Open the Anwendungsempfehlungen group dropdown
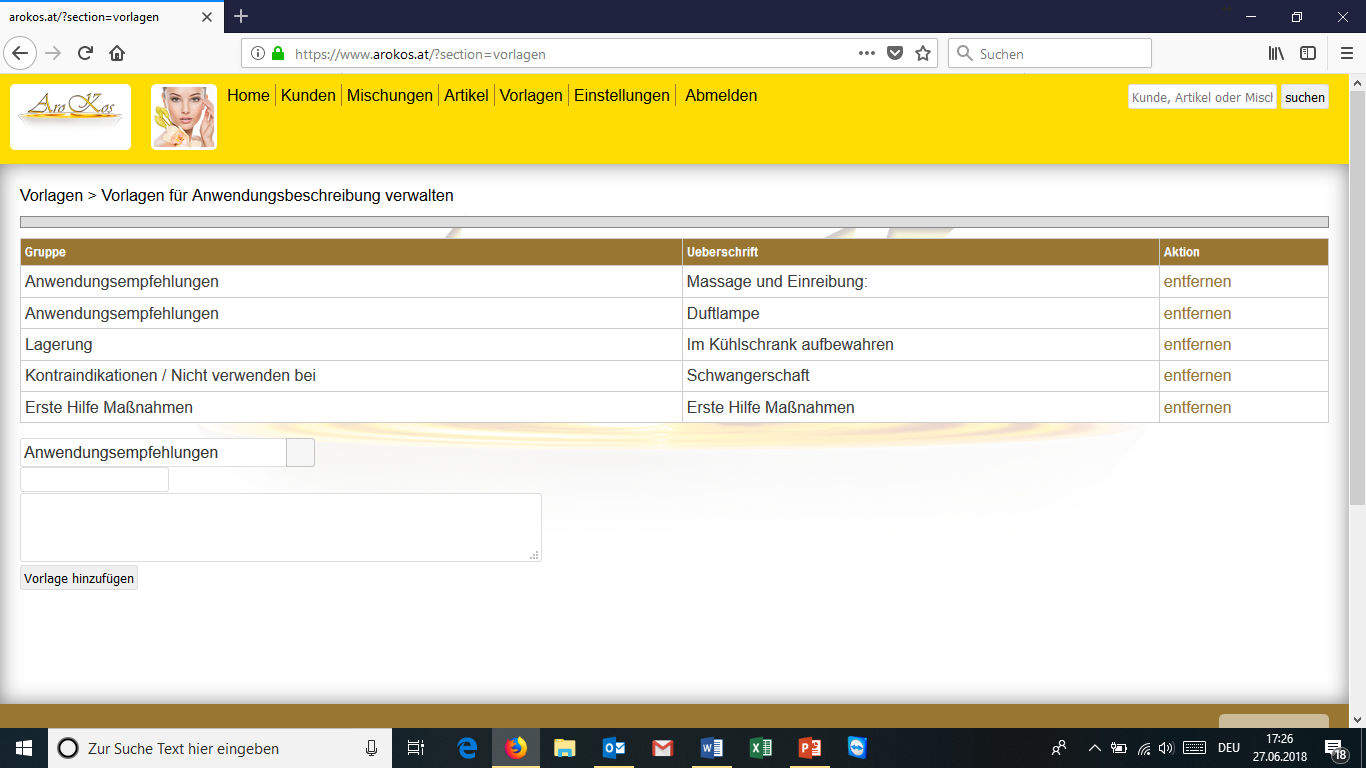The height and width of the screenshot is (768, 1366). coord(167,452)
